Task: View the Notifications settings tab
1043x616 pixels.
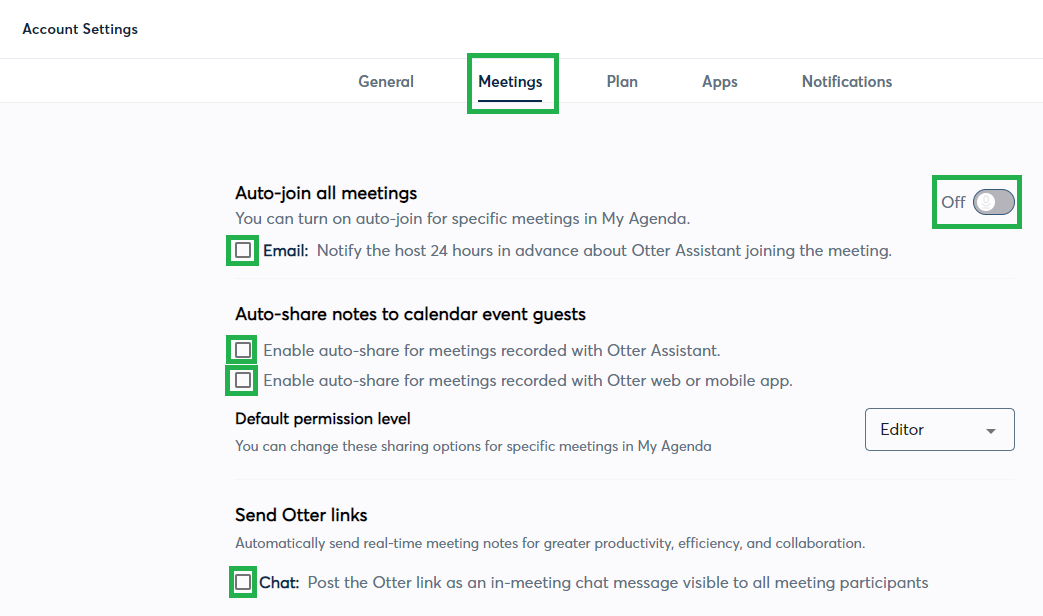Action: coord(846,81)
